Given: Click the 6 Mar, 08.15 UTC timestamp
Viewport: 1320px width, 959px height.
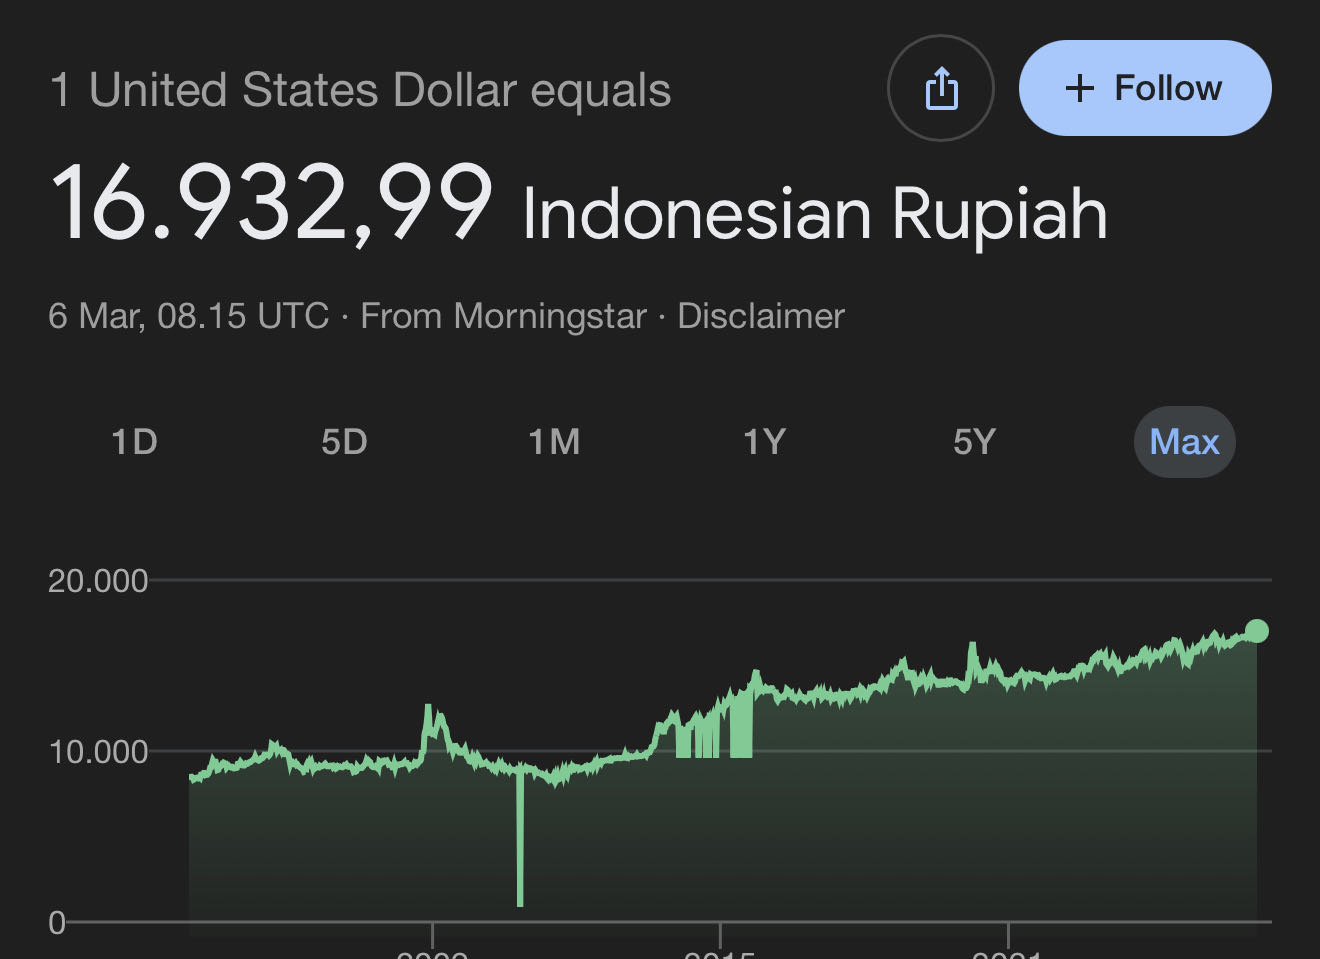Looking at the screenshot, I should 188,316.
